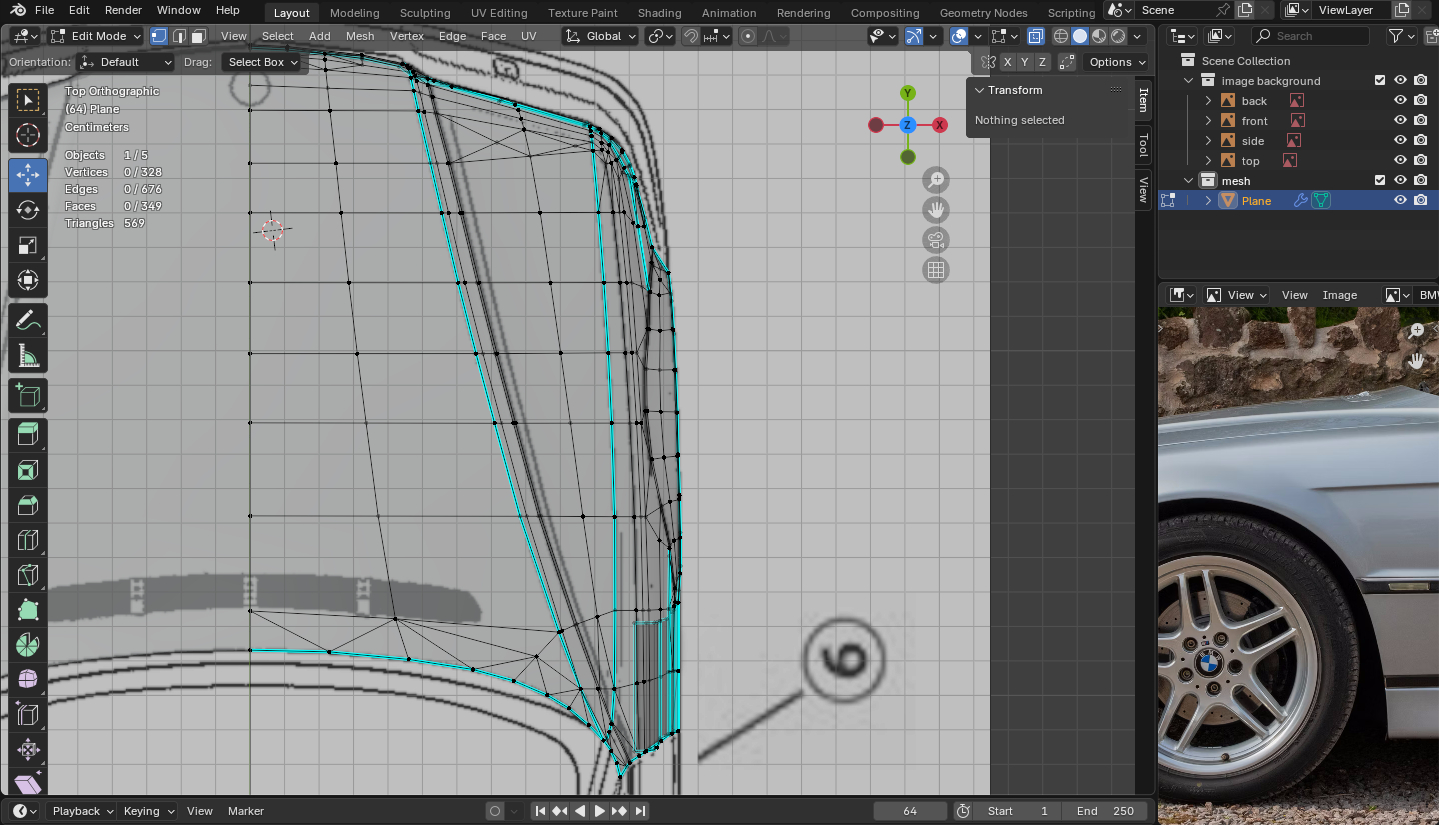Uncheck the mesh collection checkbox
Screen dimensions: 1439x825
pos(1380,181)
